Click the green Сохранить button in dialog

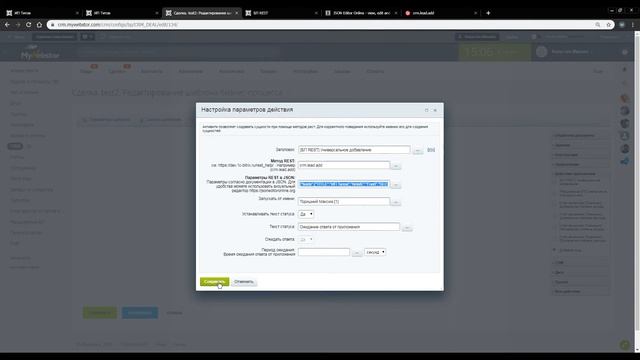tap(214, 282)
